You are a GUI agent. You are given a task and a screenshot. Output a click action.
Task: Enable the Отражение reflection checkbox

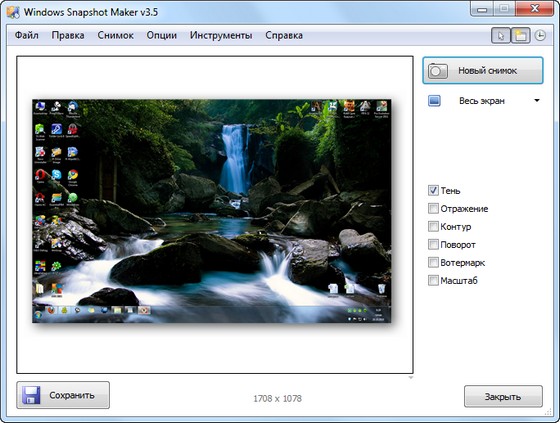pos(433,209)
